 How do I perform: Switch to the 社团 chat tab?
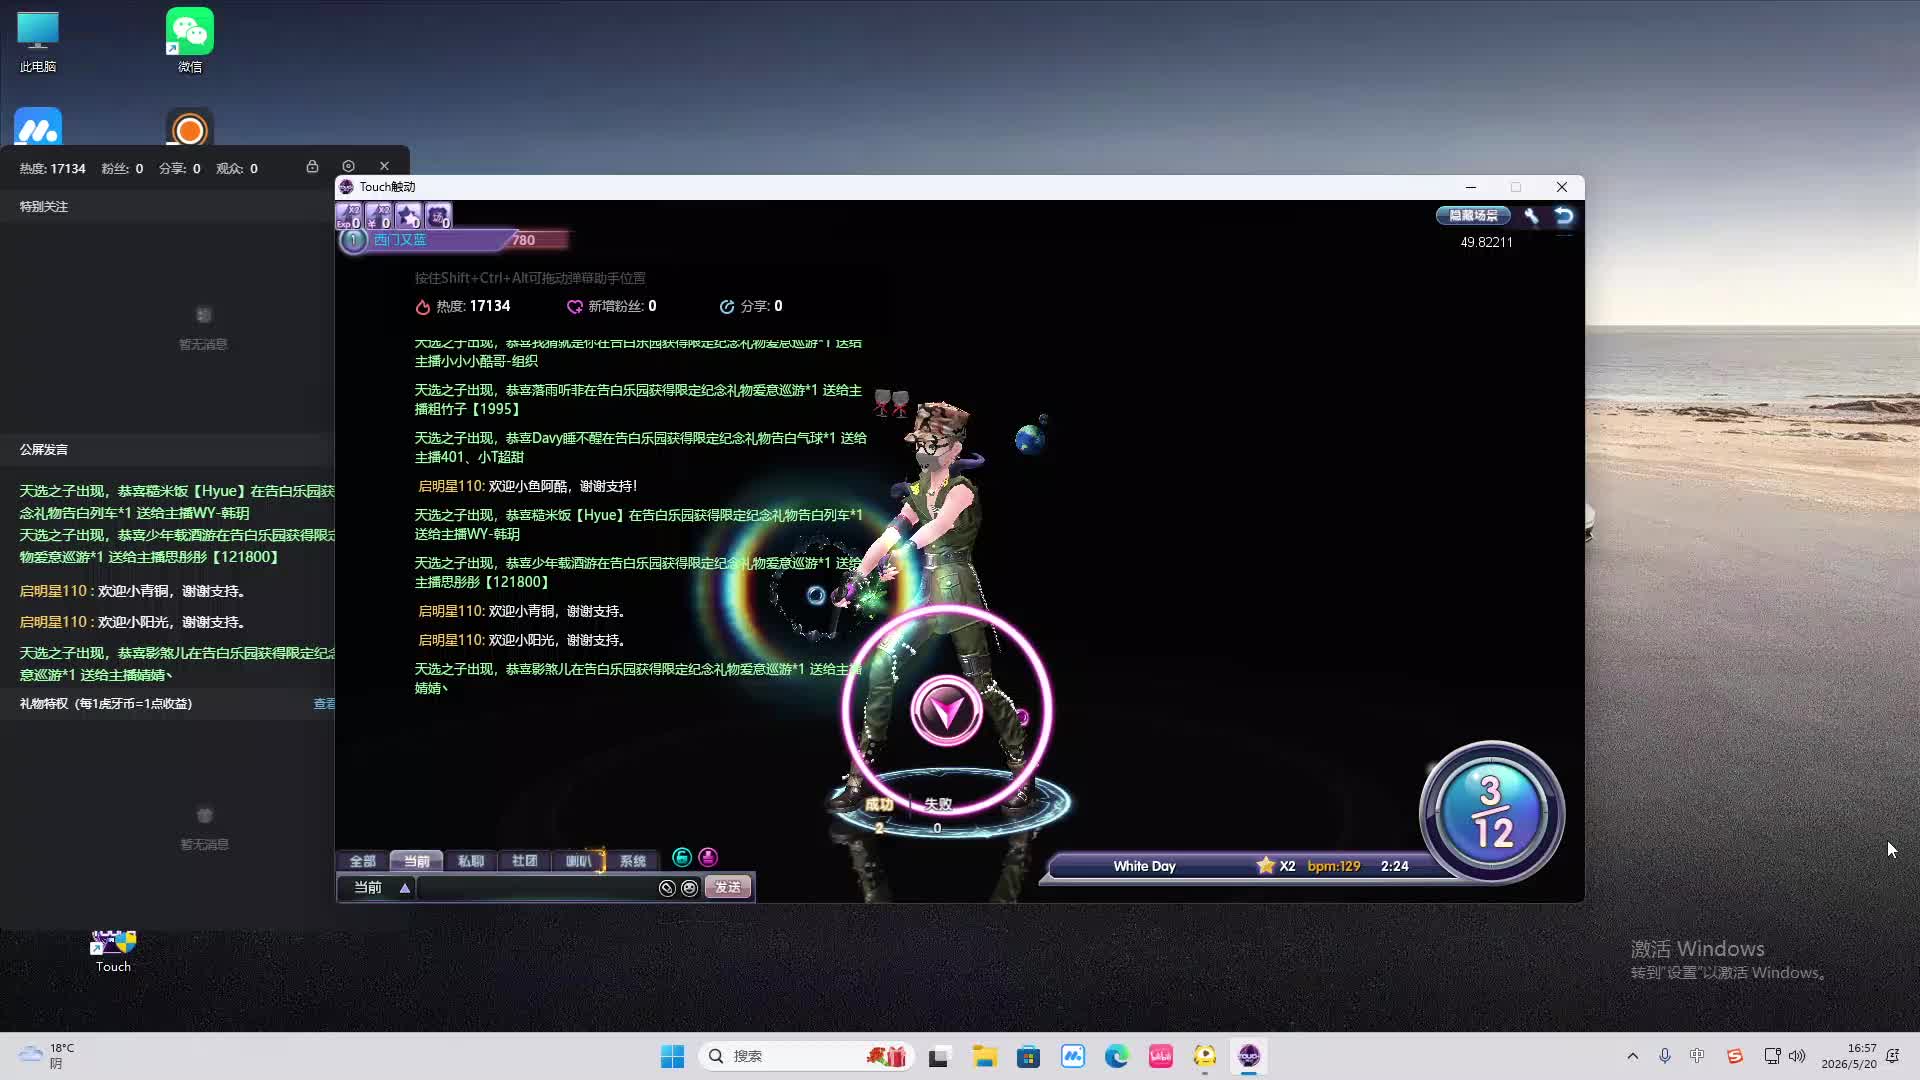[x=524, y=861]
